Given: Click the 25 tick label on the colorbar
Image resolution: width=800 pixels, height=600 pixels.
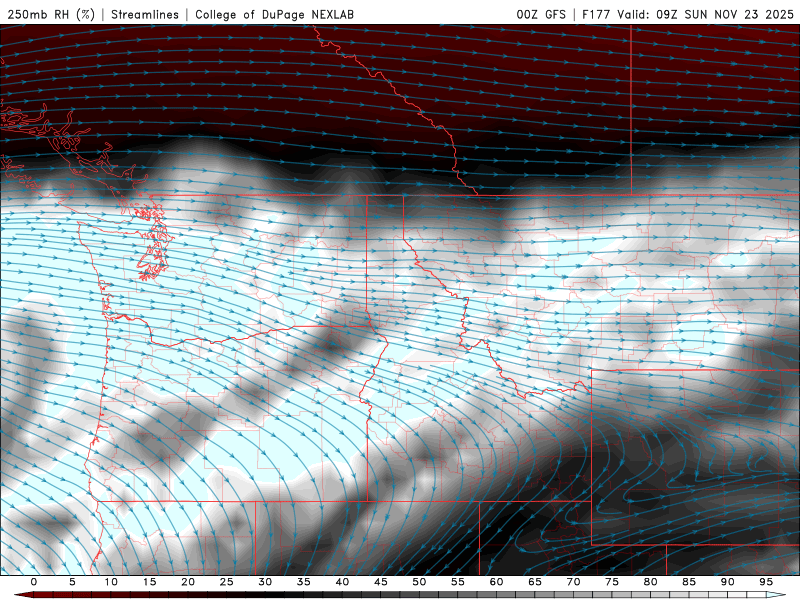Looking at the screenshot, I should 227,582.
